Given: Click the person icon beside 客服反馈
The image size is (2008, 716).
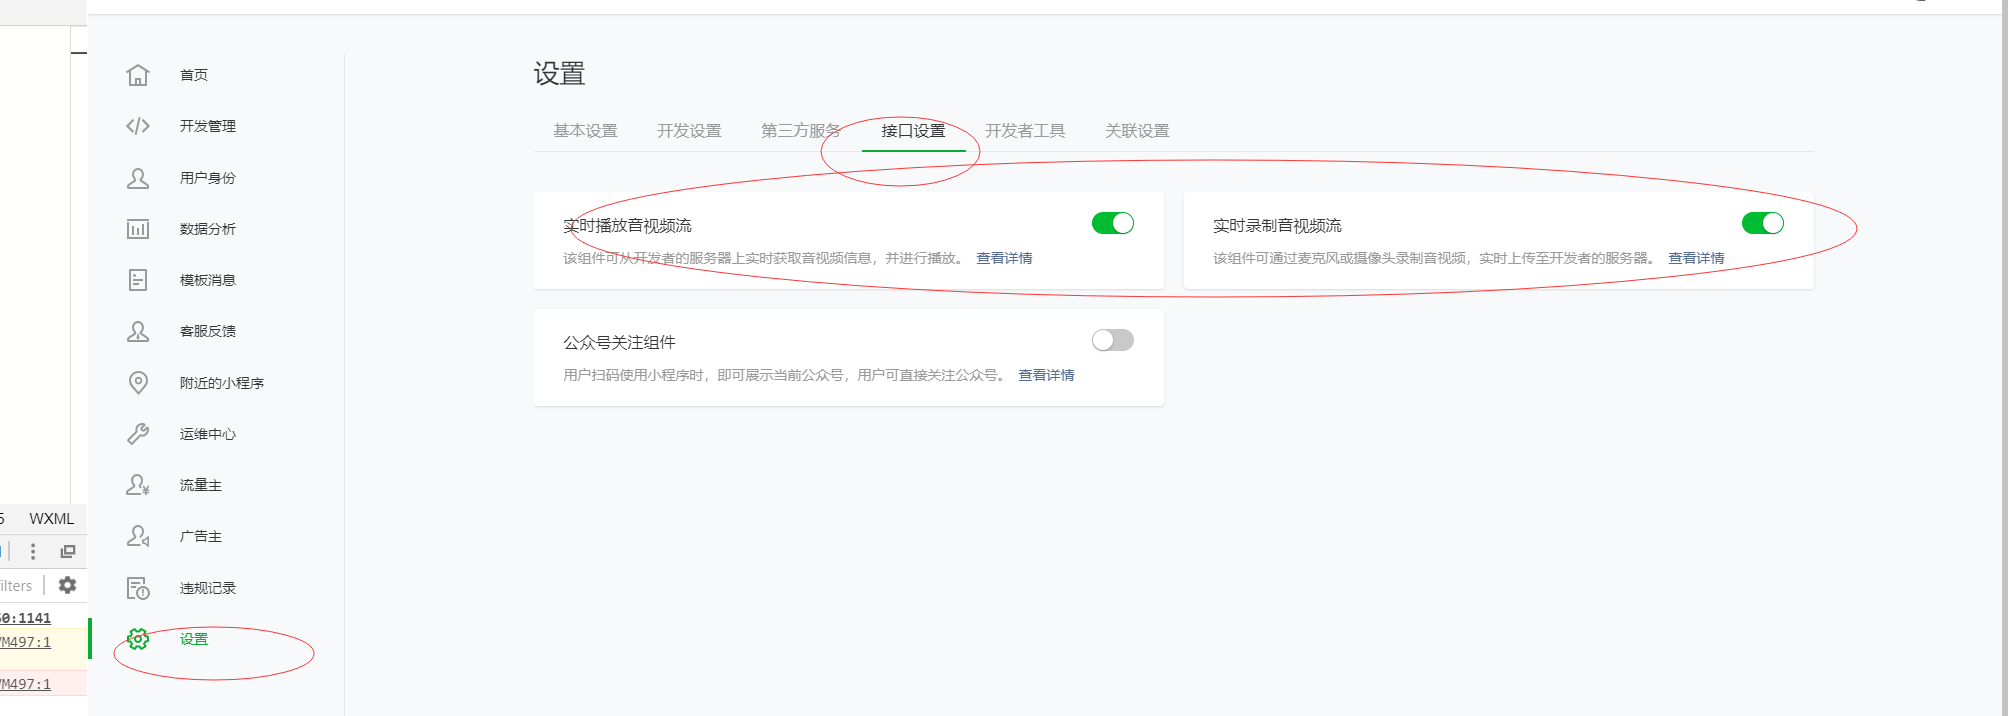Looking at the screenshot, I should coord(138,331).
